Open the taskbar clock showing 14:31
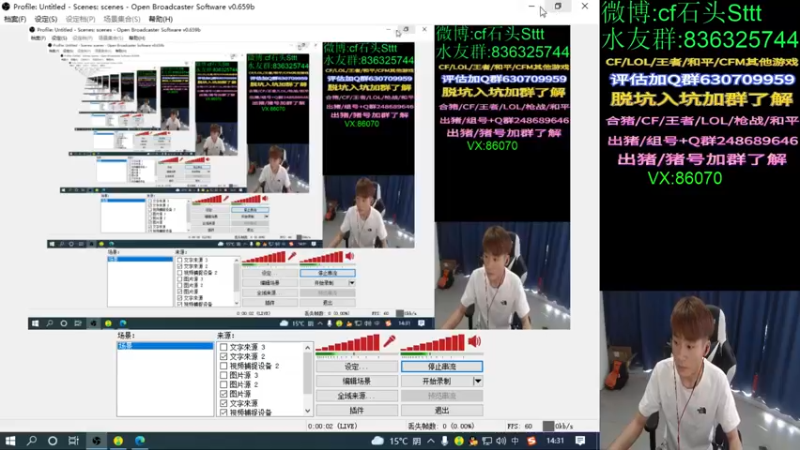The height and width of the screenshot is (450, 800). coord(555,441)
